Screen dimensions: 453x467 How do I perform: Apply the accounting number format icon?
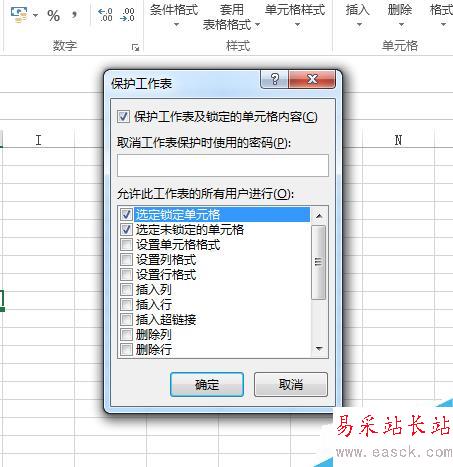(x=19, y=15)
